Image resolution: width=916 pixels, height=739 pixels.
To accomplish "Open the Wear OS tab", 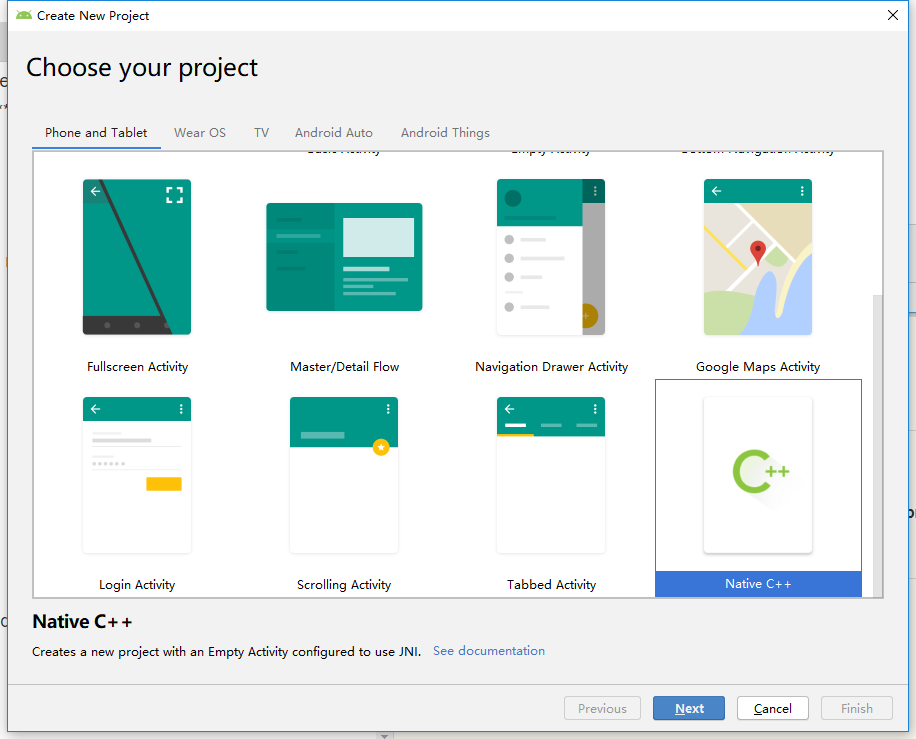I will [x=200, y=133].
